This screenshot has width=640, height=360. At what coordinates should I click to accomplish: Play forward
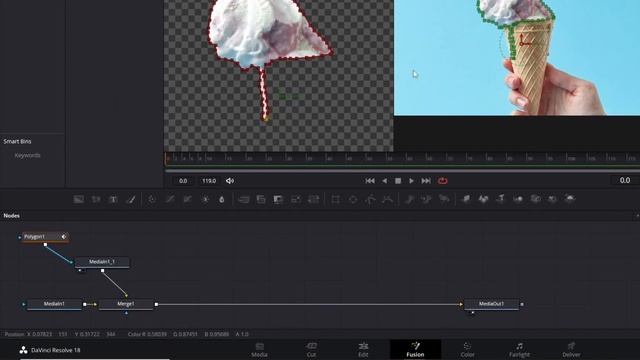click(x=411, y=181)
